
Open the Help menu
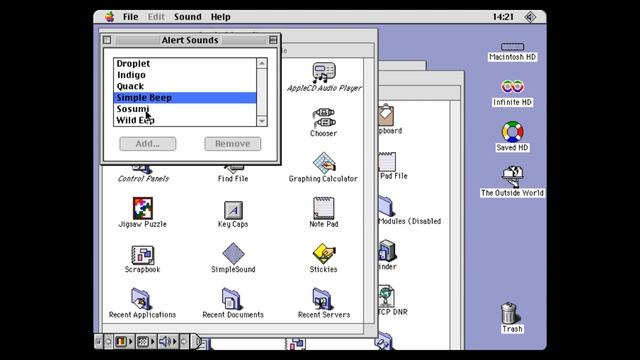pos(220,17)
